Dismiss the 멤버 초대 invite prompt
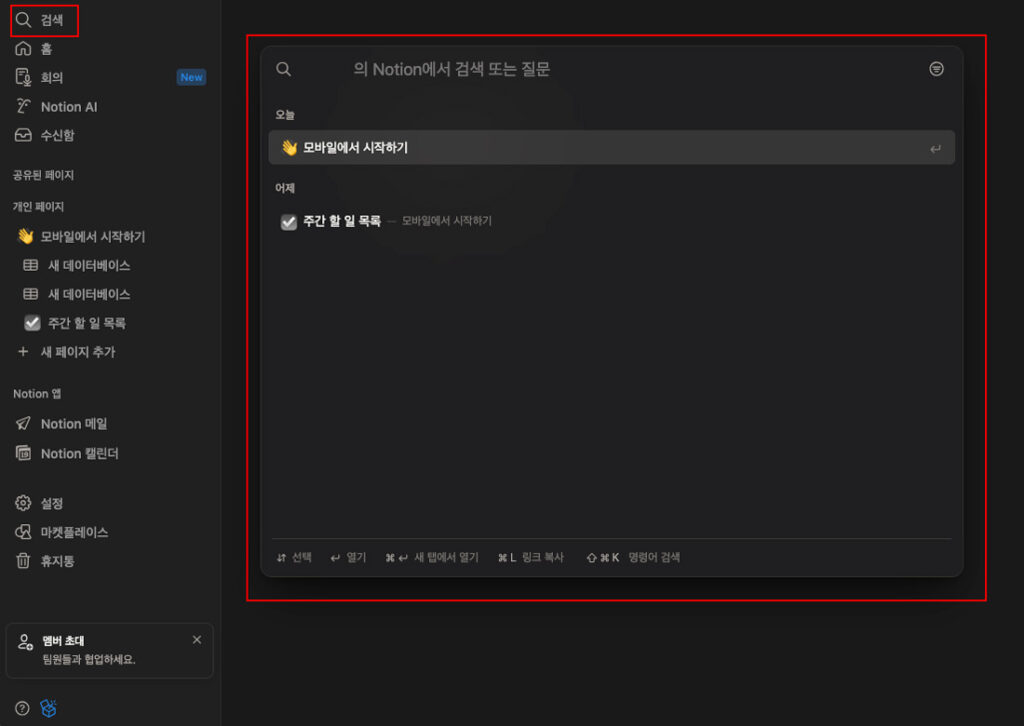The height and width of the screenshot is (726, 1024). tap(197, 639)
